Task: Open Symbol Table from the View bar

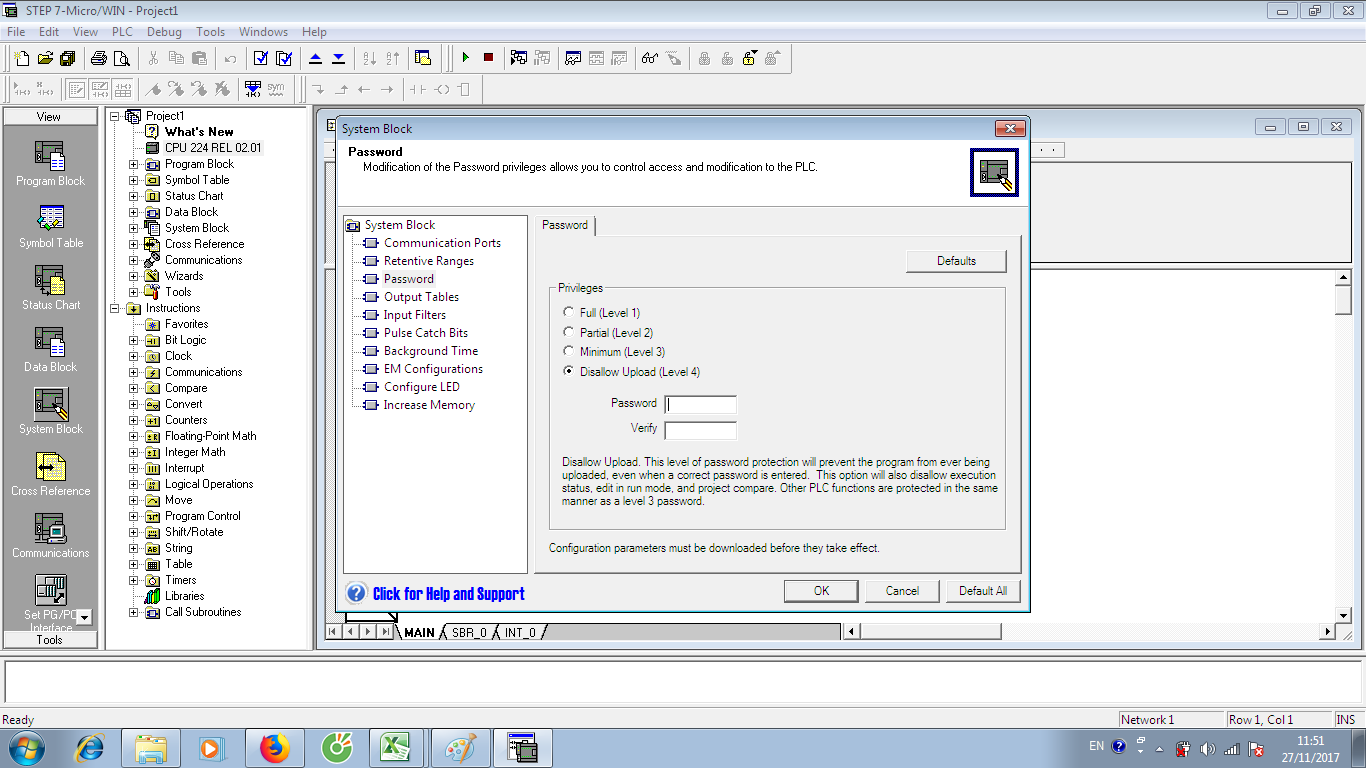Action: (50, 225)
